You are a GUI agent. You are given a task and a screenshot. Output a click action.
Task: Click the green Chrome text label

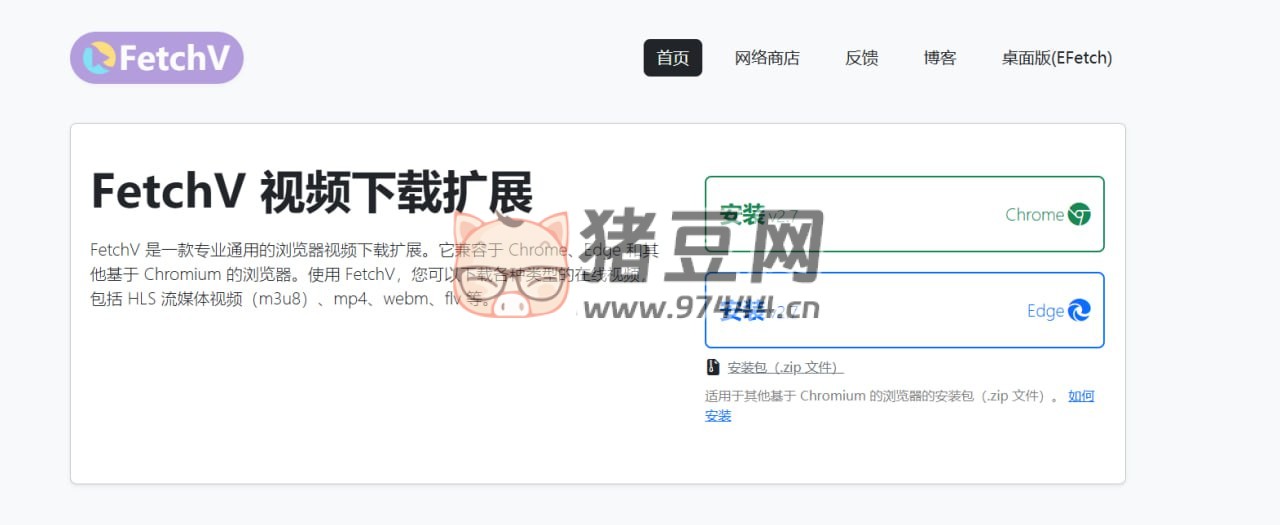click(x=1034, y=215)
